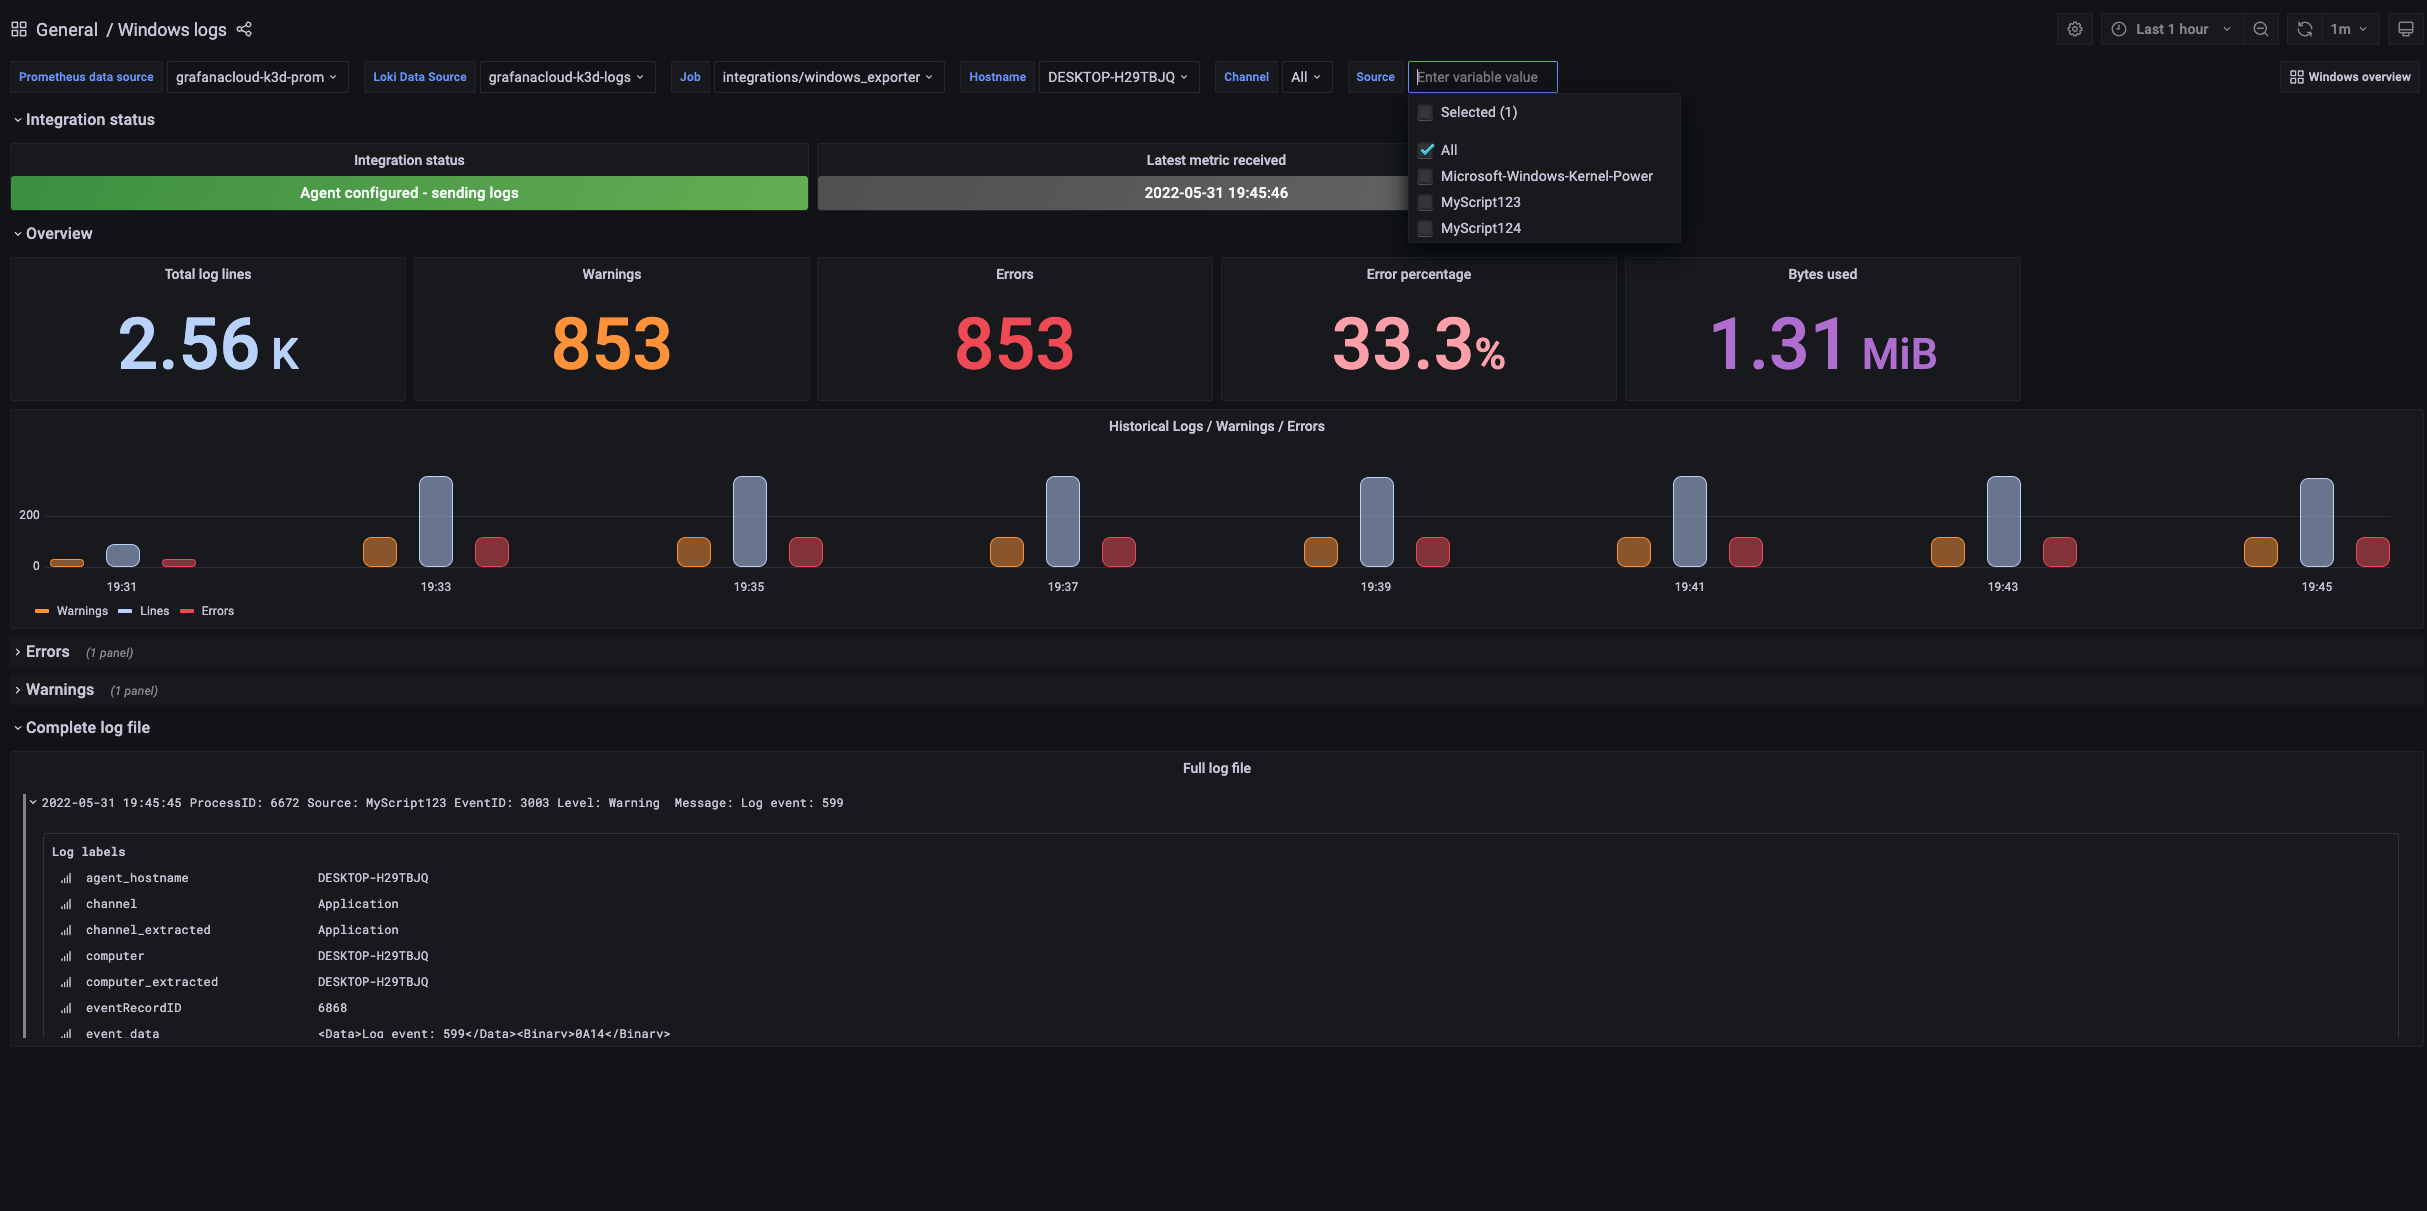Open the Last 1 hour time picker

[x=2170, y=29]
